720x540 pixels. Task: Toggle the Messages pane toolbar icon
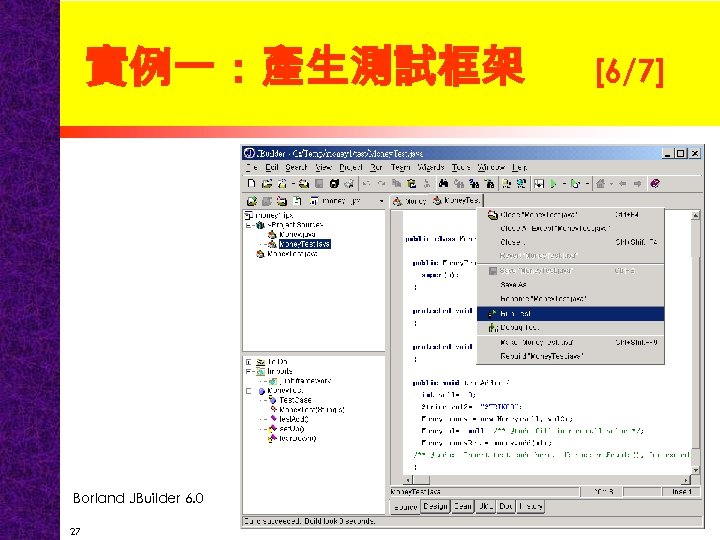(x=539, y=184)
